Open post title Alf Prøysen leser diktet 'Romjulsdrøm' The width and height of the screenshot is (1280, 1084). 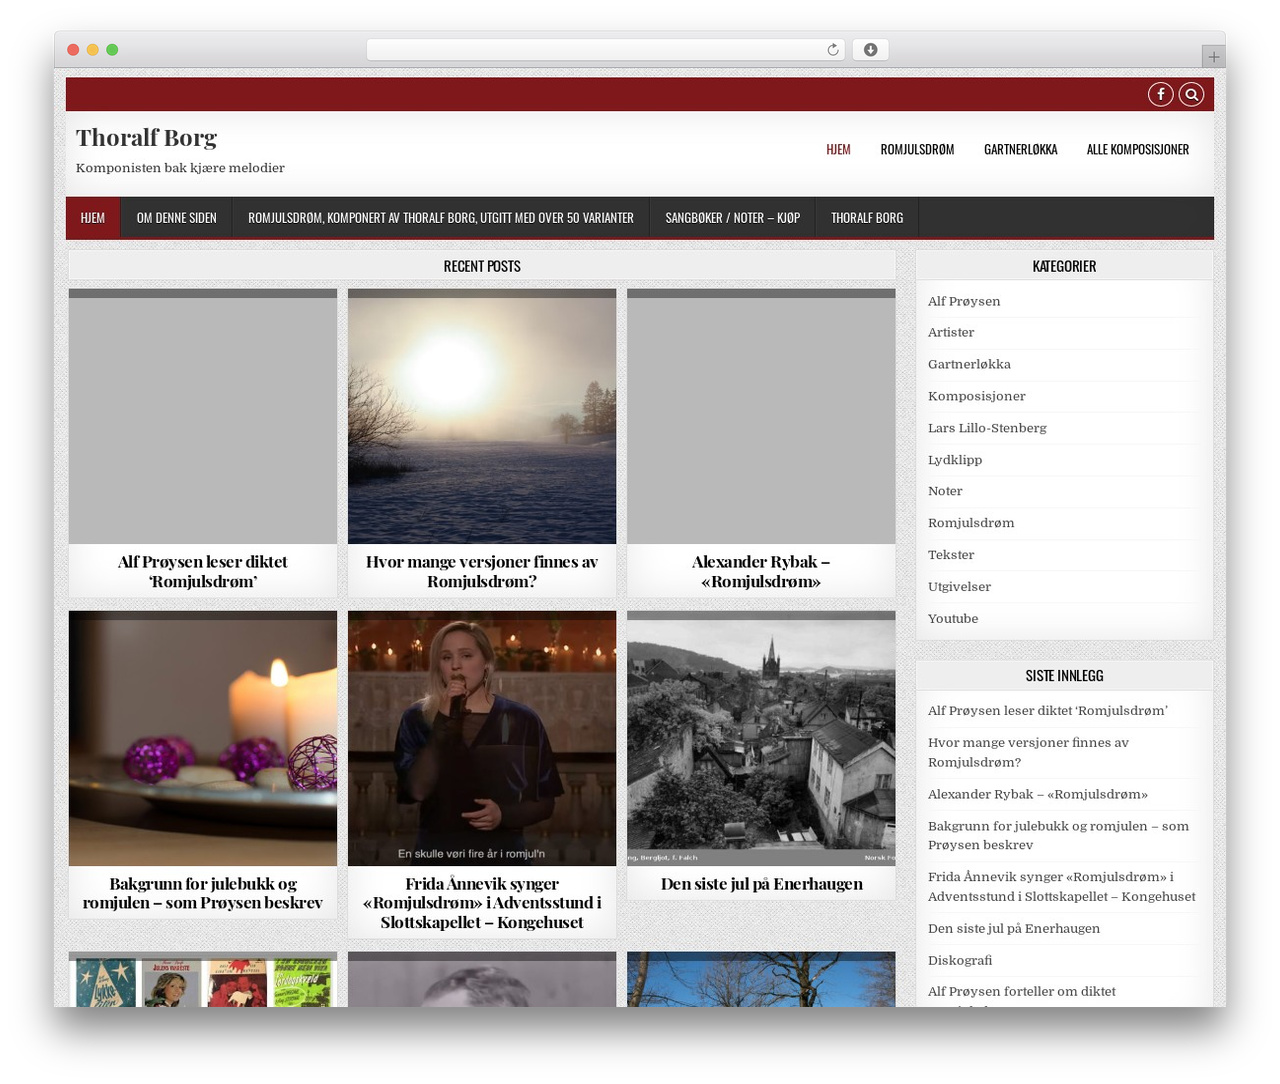tap(203, 572)
